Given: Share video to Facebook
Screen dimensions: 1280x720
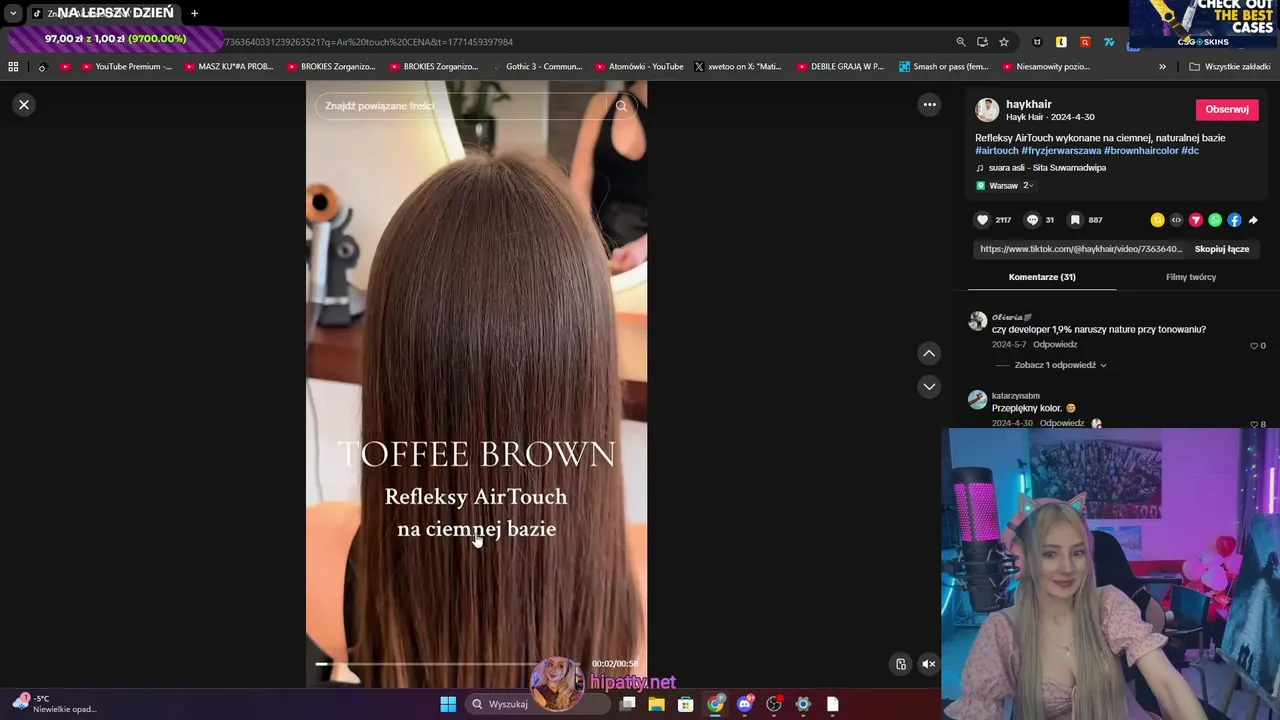Looking at the screenshot, I should 1234,220.
